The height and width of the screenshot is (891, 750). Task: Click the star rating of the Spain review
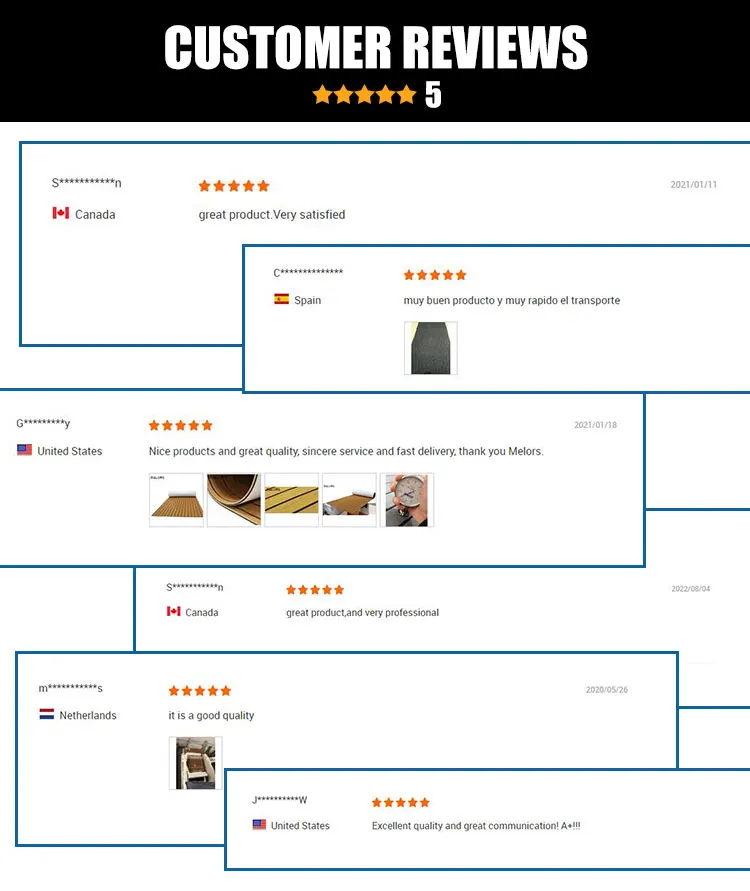pos(435,276)
